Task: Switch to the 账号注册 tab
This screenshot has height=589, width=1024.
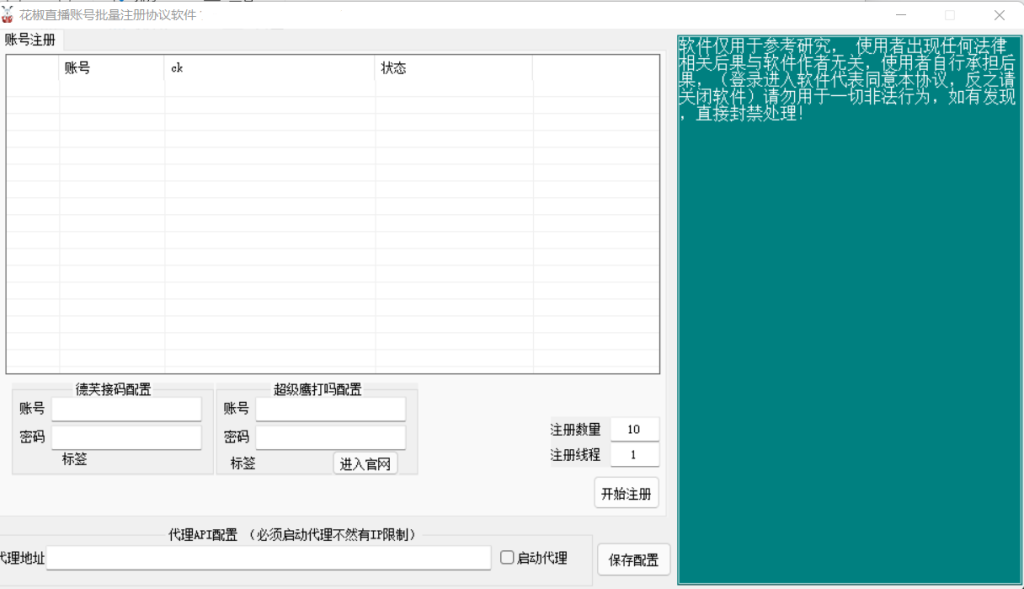Action: pos(31,40)
